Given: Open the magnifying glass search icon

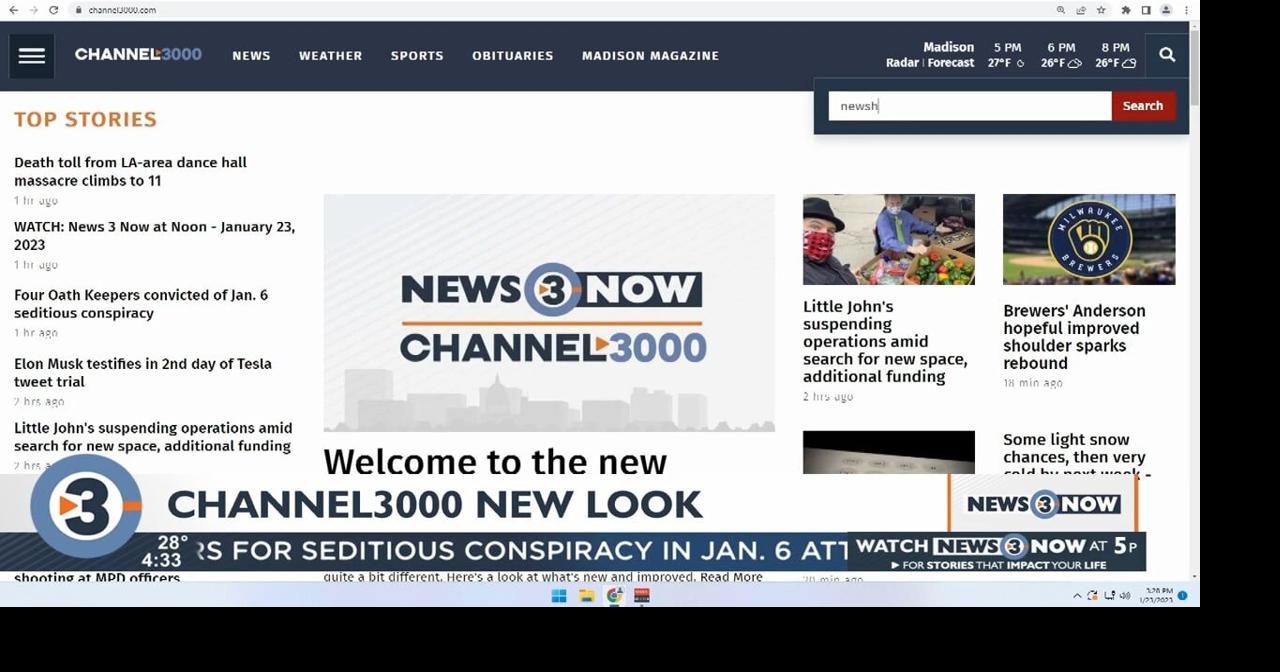Looking at the screenshot, I should (1166, 55).
